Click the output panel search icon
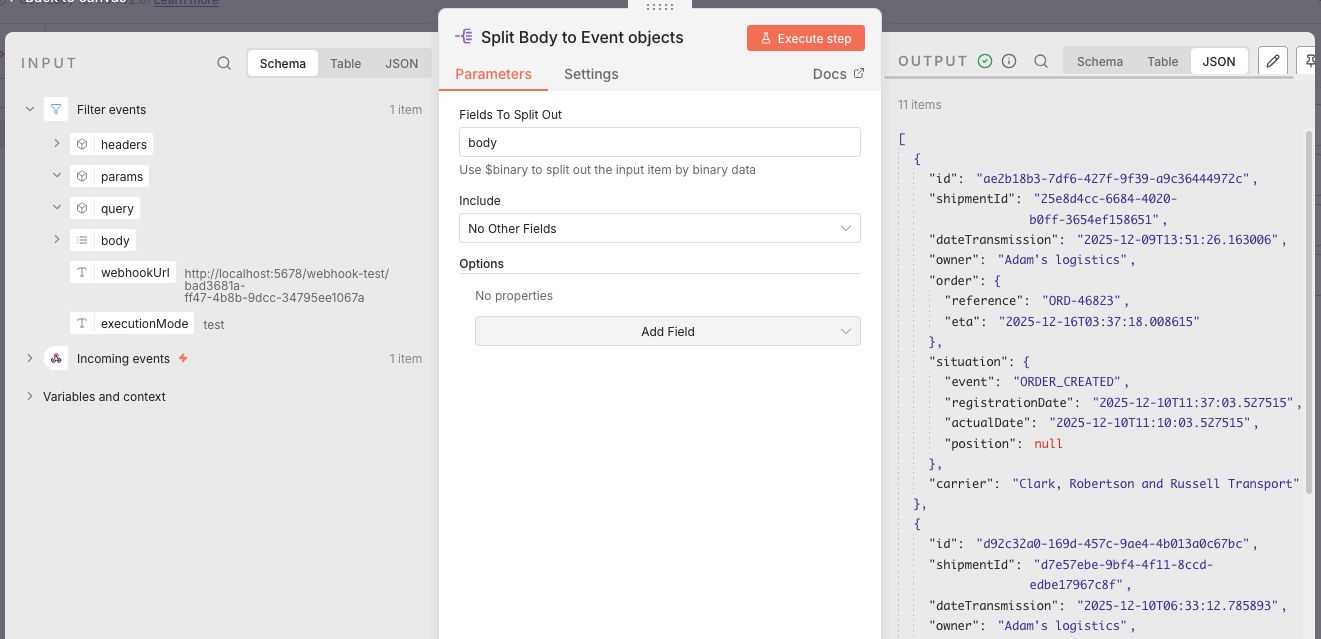The image size is (1321, 639). tap(1041, 61)
